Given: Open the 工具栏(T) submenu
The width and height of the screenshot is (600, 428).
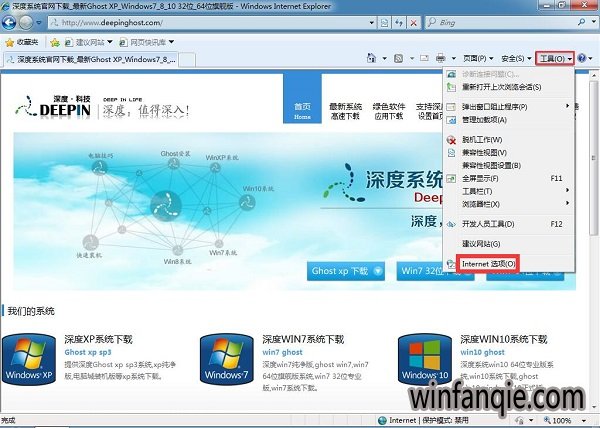Looking at the screenshot, I should pos(508,191).
